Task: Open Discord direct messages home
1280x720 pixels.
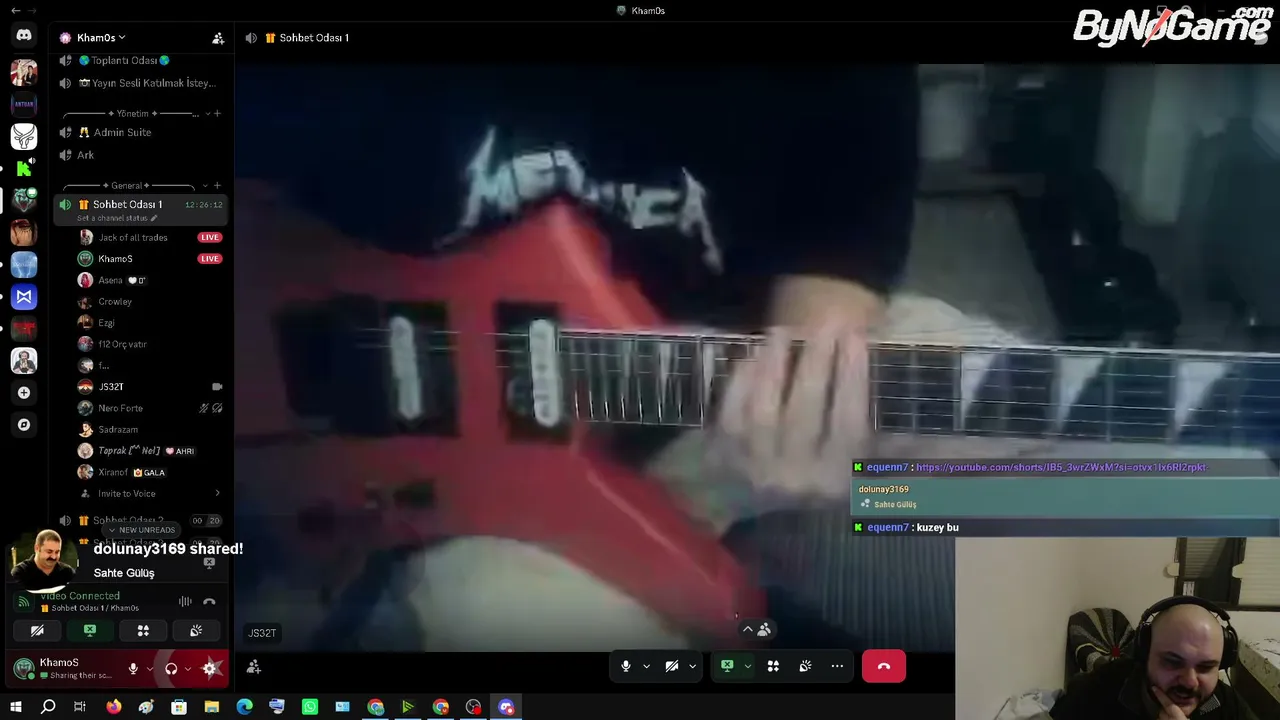Action: [x=24, y=35]
